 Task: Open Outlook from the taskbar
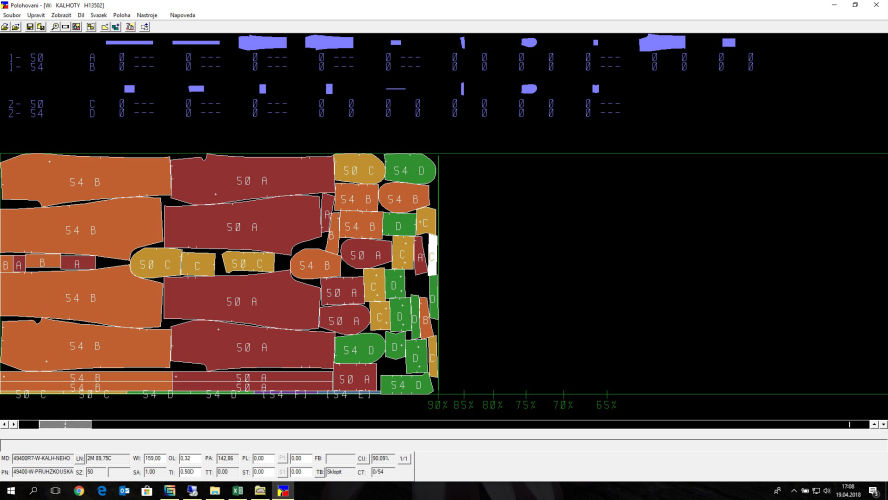(125, 491)
